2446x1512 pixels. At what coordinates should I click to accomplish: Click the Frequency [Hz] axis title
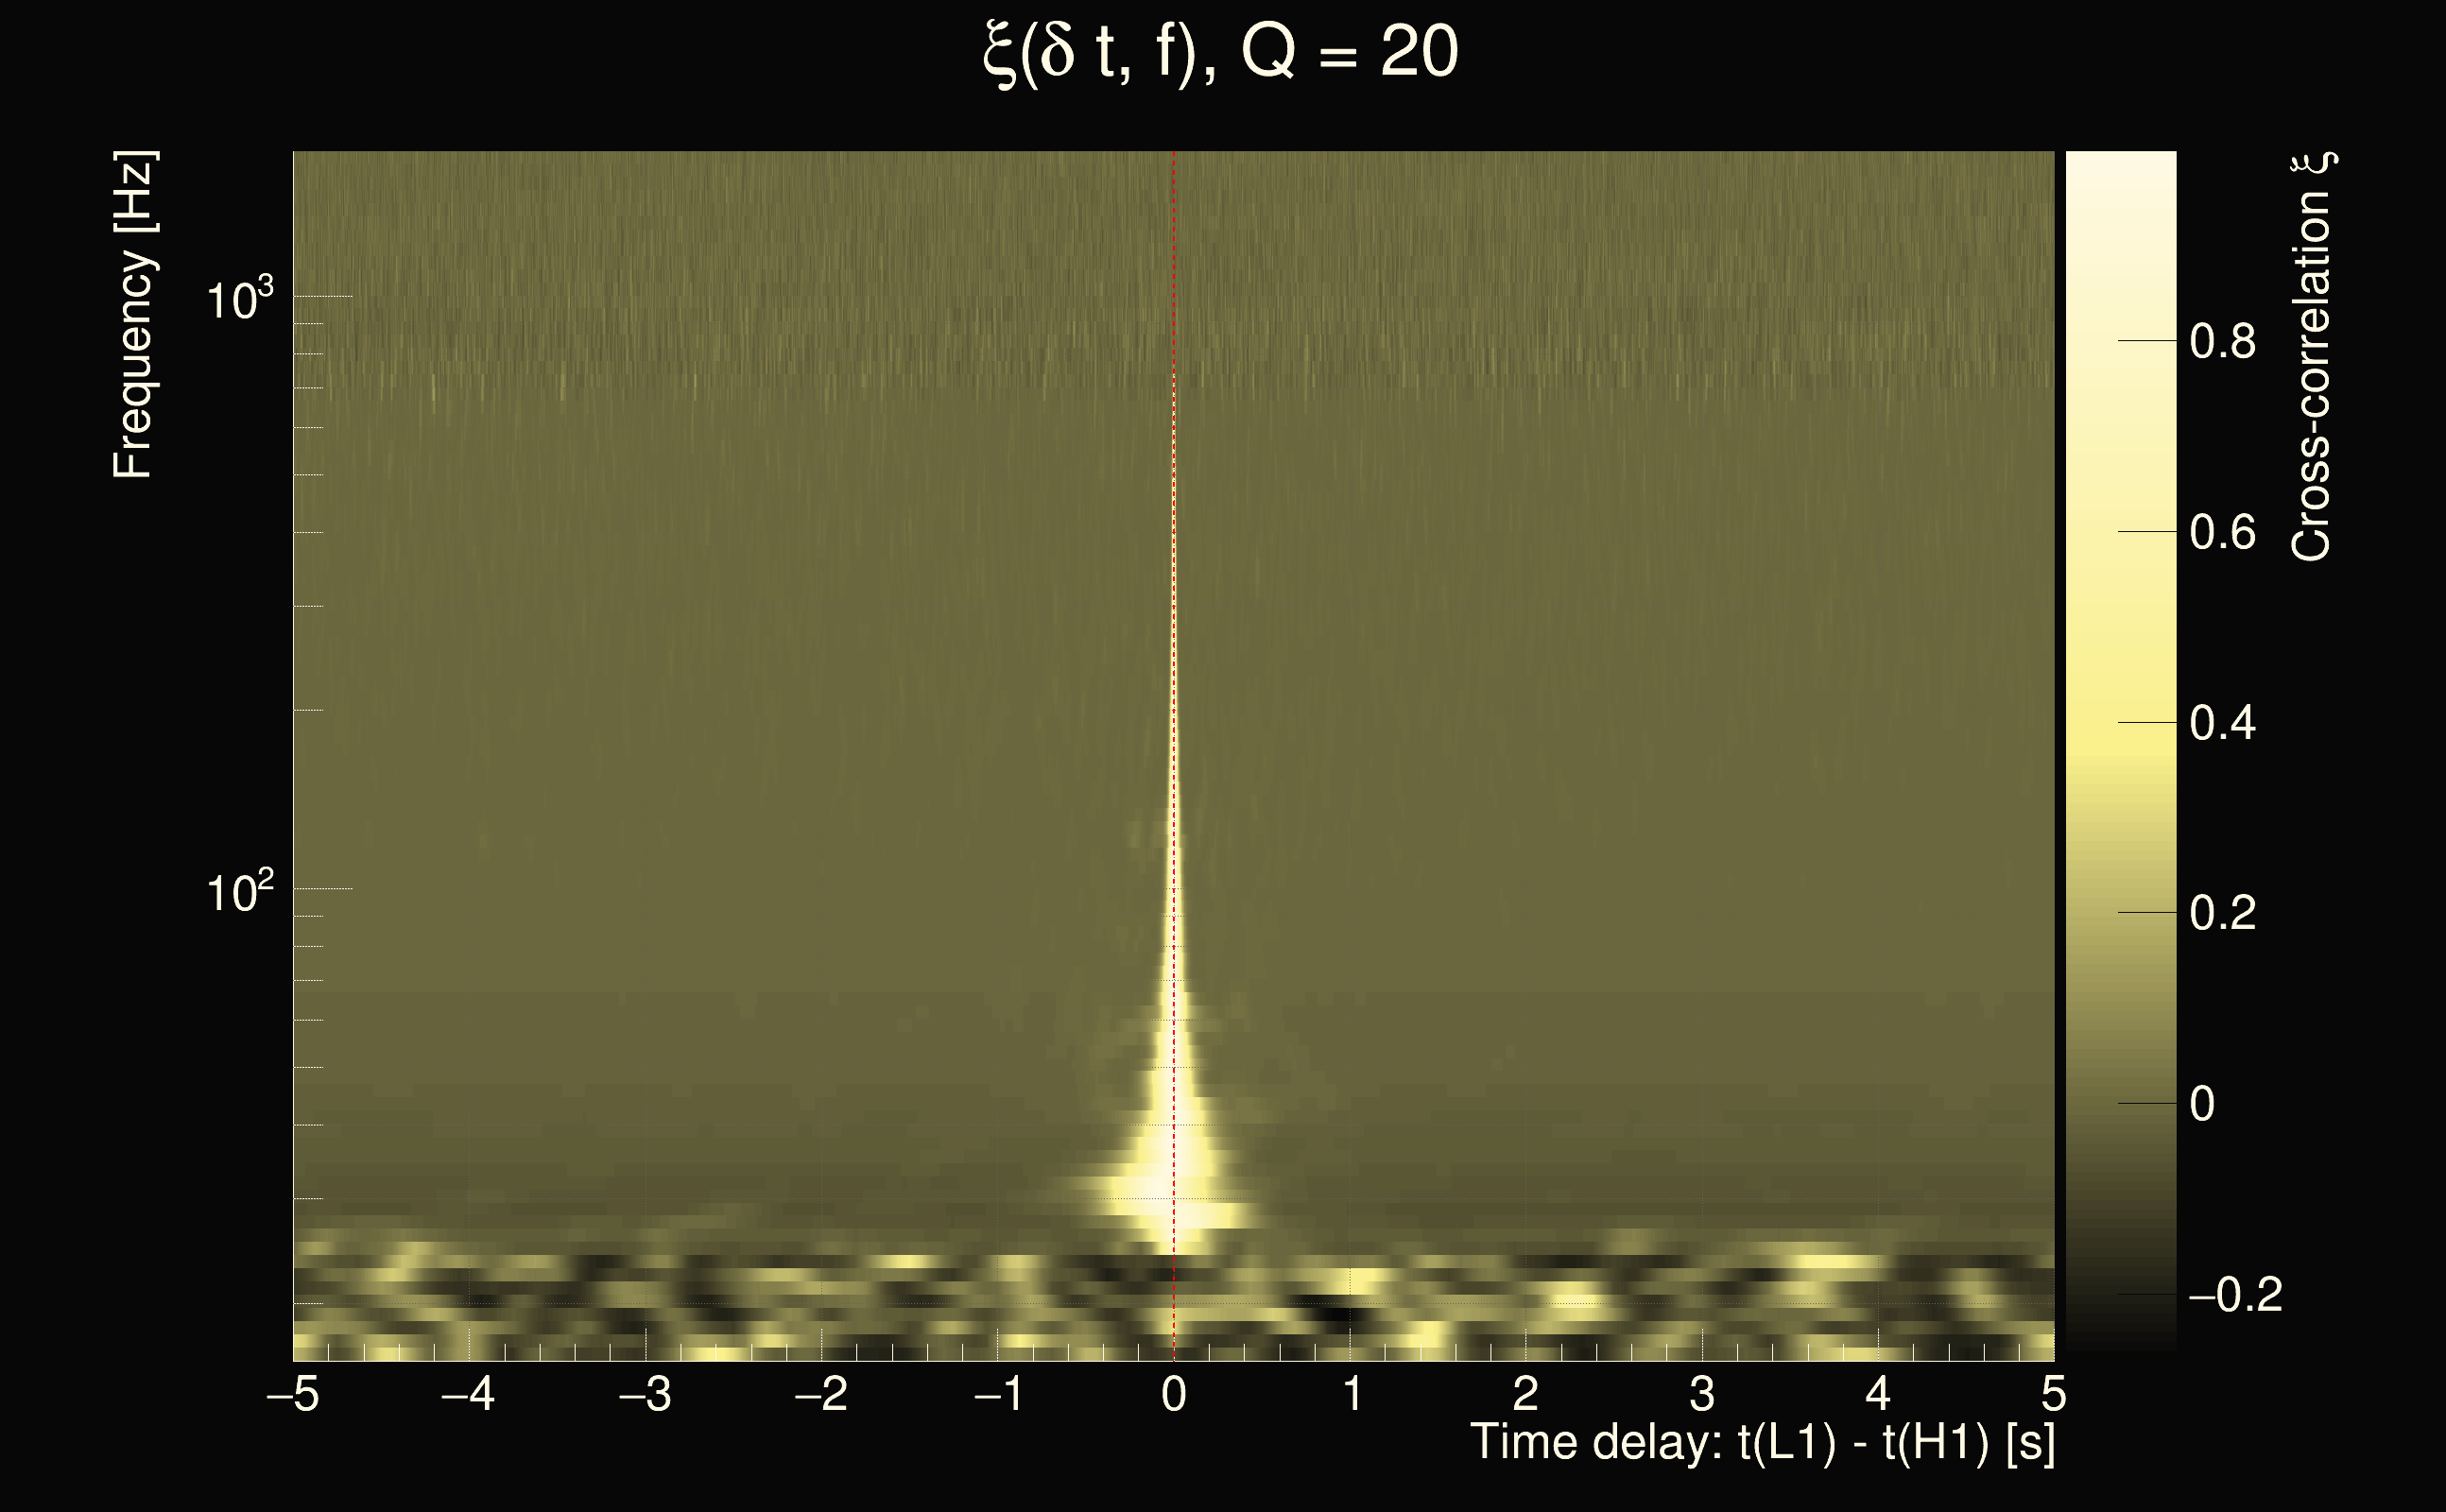(133, 315)
